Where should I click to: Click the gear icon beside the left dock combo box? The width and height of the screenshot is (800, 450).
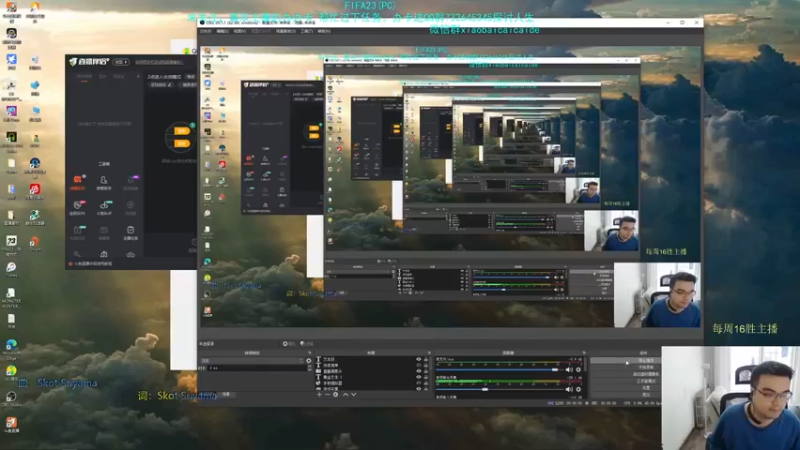[309, 361]
